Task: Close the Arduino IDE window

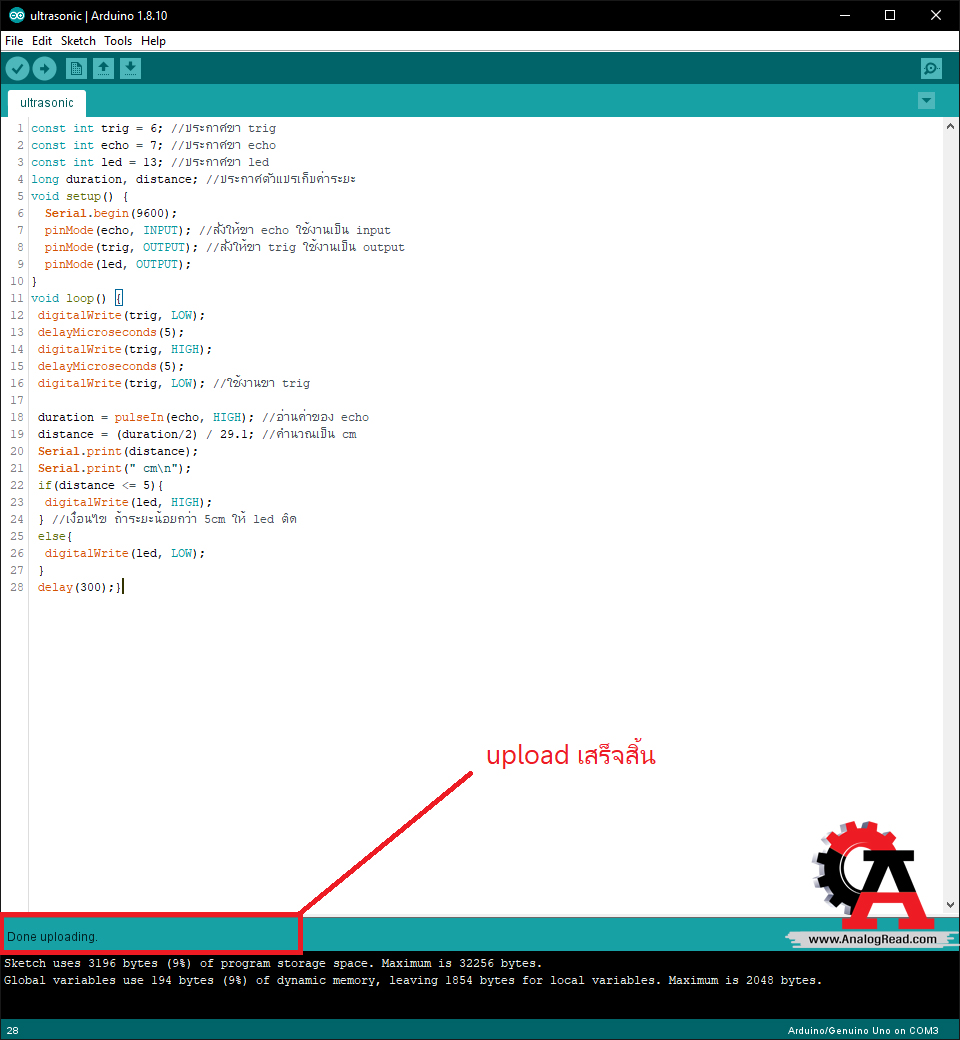Action: click(935, 15)
